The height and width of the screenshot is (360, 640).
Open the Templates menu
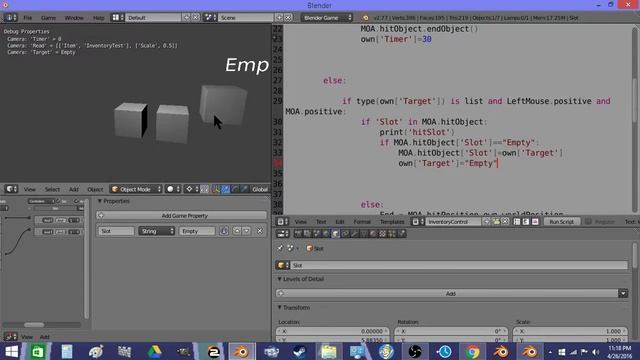point(392,222)
